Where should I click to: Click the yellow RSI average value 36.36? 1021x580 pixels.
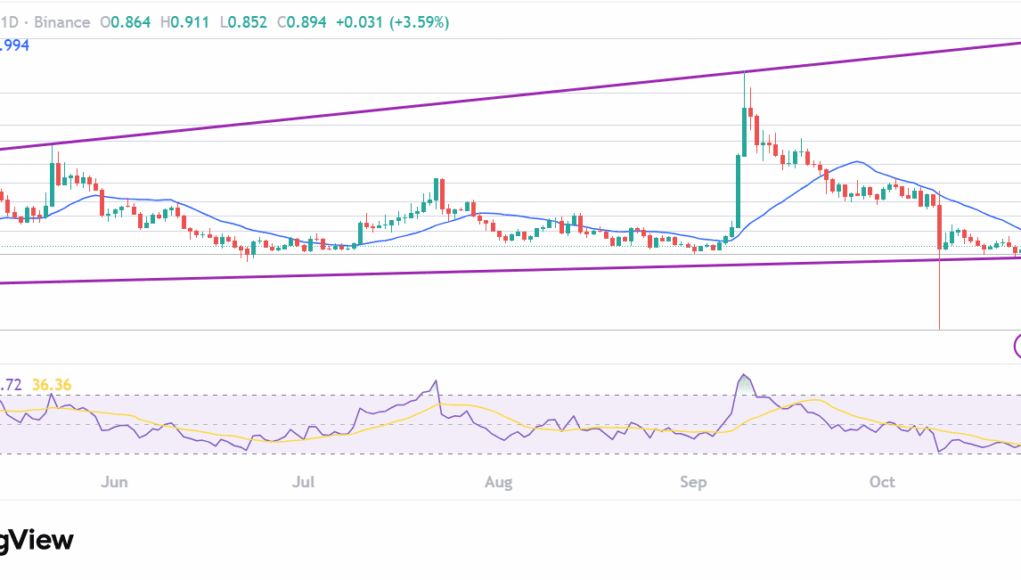point(51,384)
